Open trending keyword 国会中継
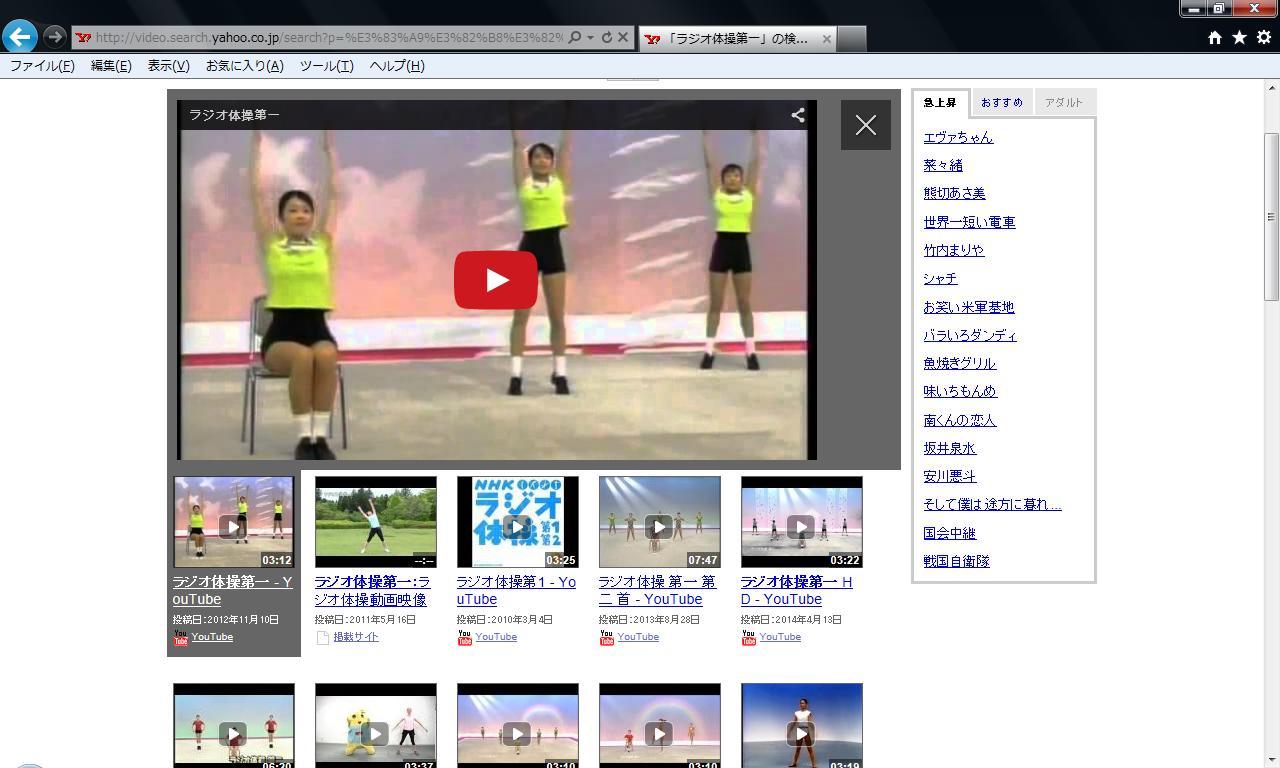The height and width of the screenshot is (768, 1280). pyautogui.click(x=949, y=533)
